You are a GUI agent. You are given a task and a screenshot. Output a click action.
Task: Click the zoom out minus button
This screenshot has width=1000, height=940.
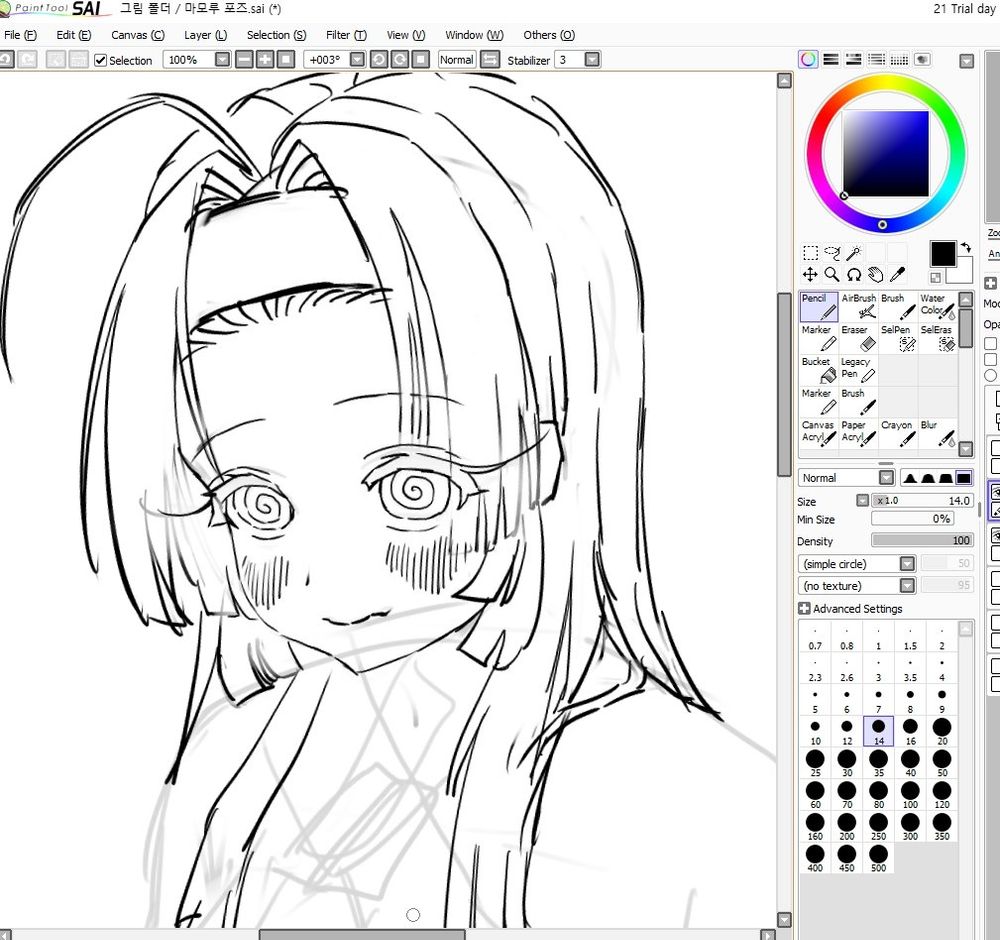point(244,60)
